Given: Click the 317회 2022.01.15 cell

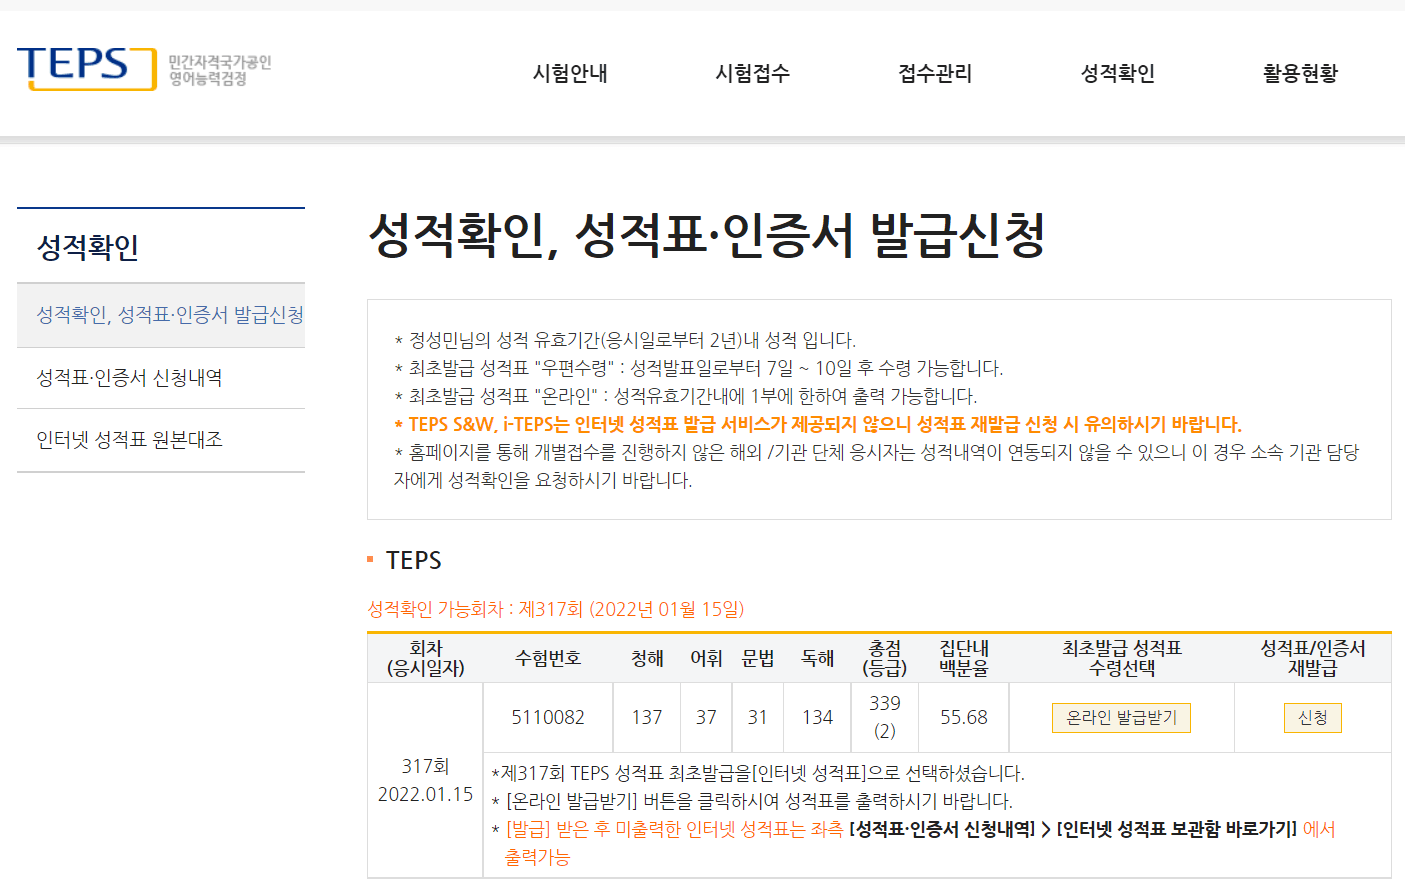Looking at the screenshot, I should point(425,780).
